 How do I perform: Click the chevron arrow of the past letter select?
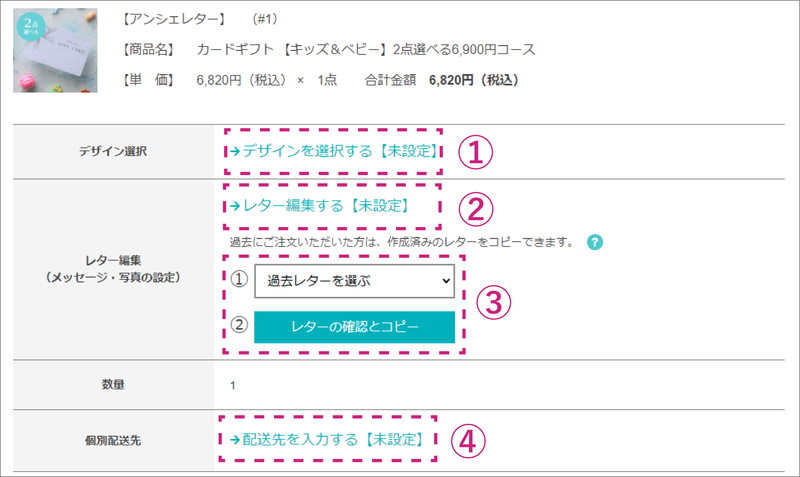pos(446,281)
